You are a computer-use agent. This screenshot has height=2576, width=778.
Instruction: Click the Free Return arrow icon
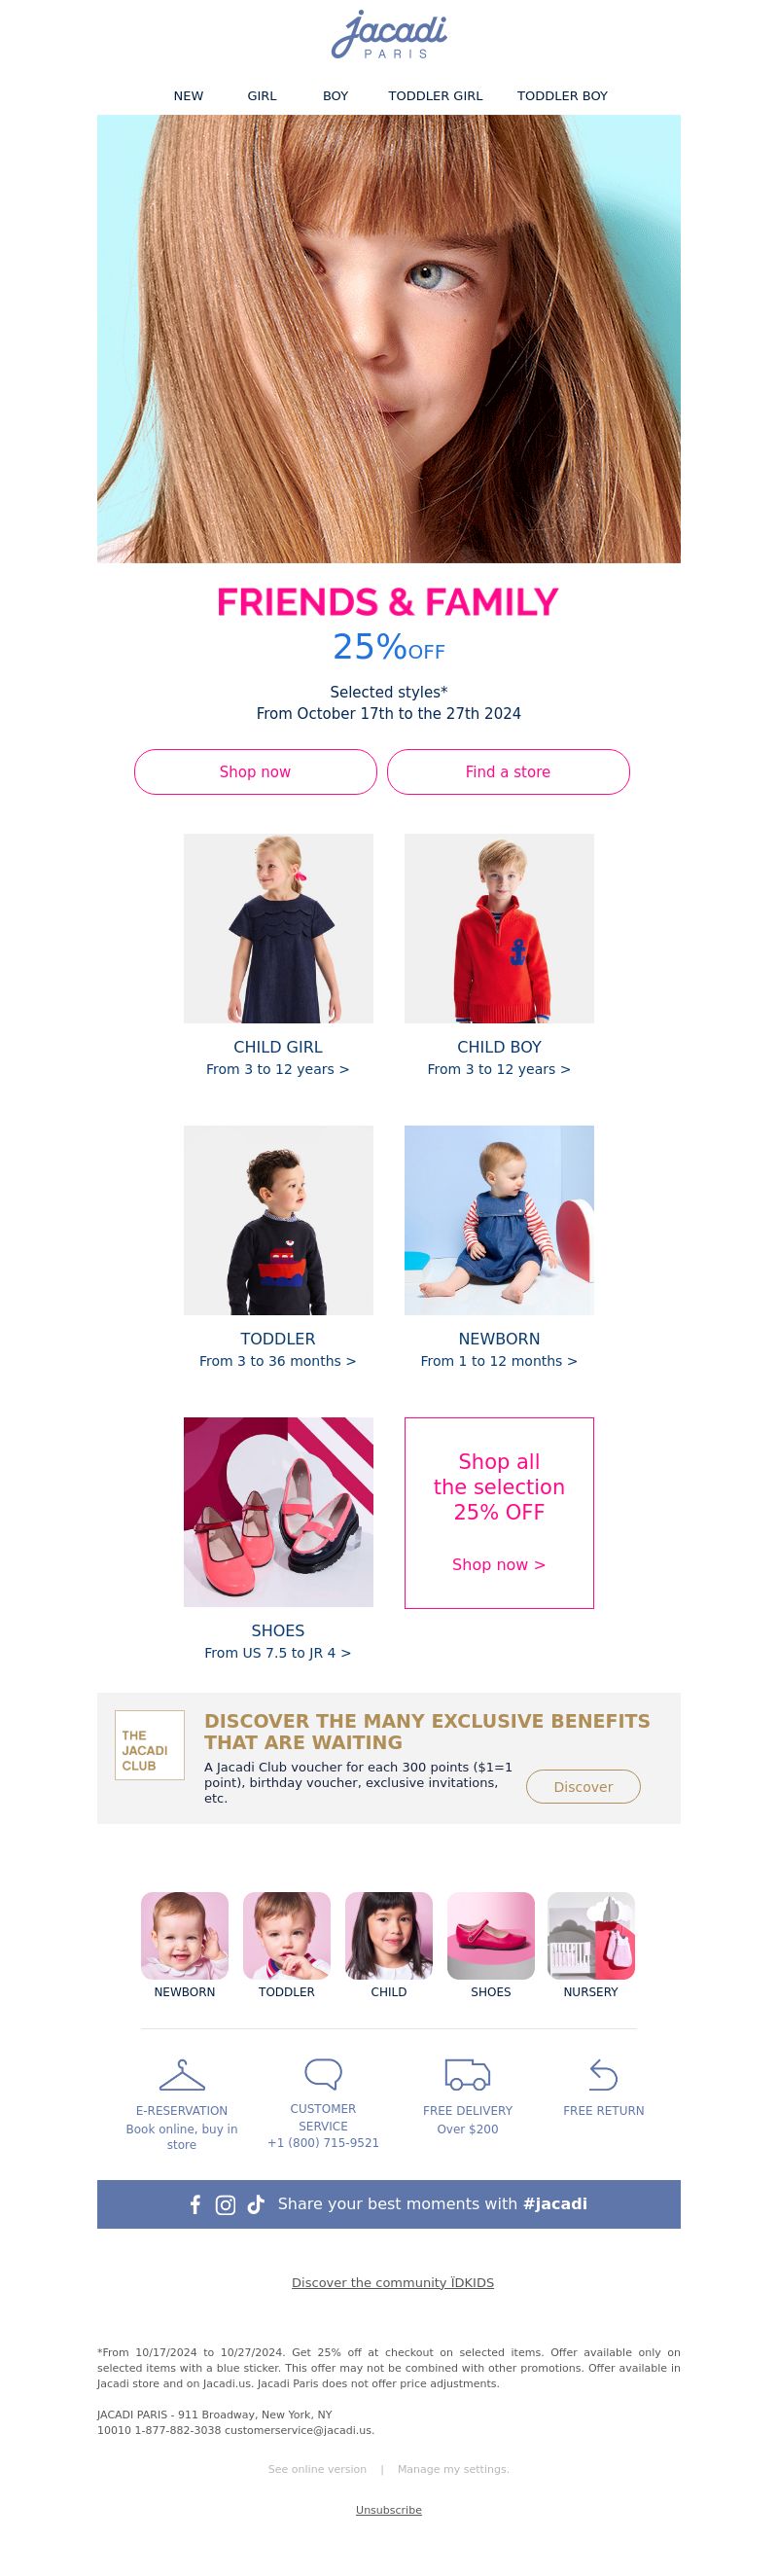(x=603, y=2074)
